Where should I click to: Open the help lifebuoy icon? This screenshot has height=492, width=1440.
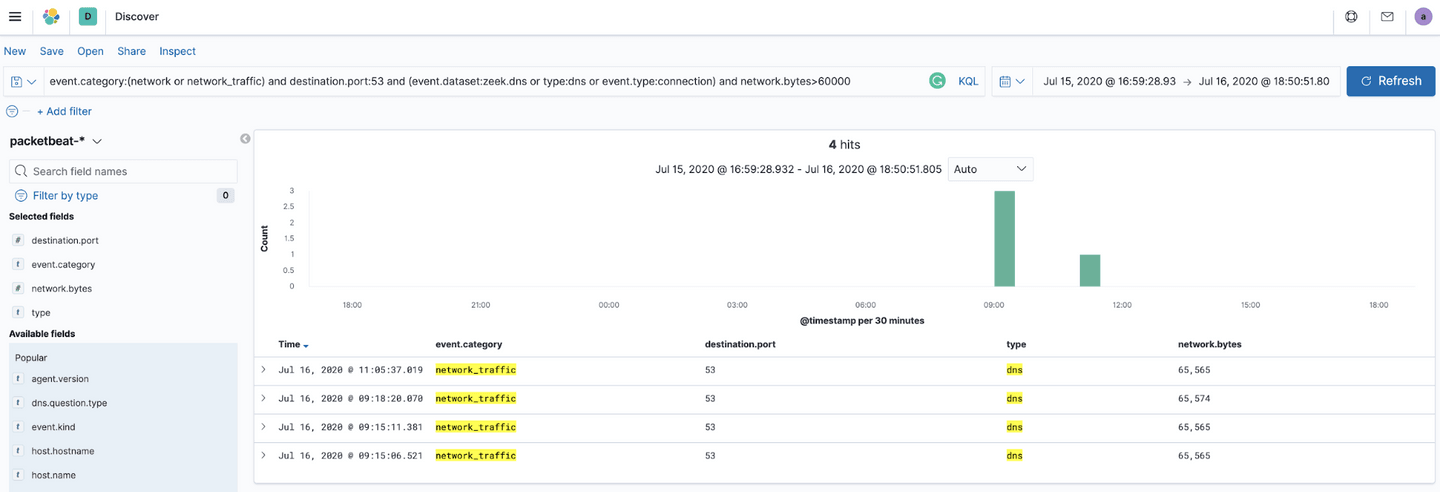click(x=1351, y=17)
